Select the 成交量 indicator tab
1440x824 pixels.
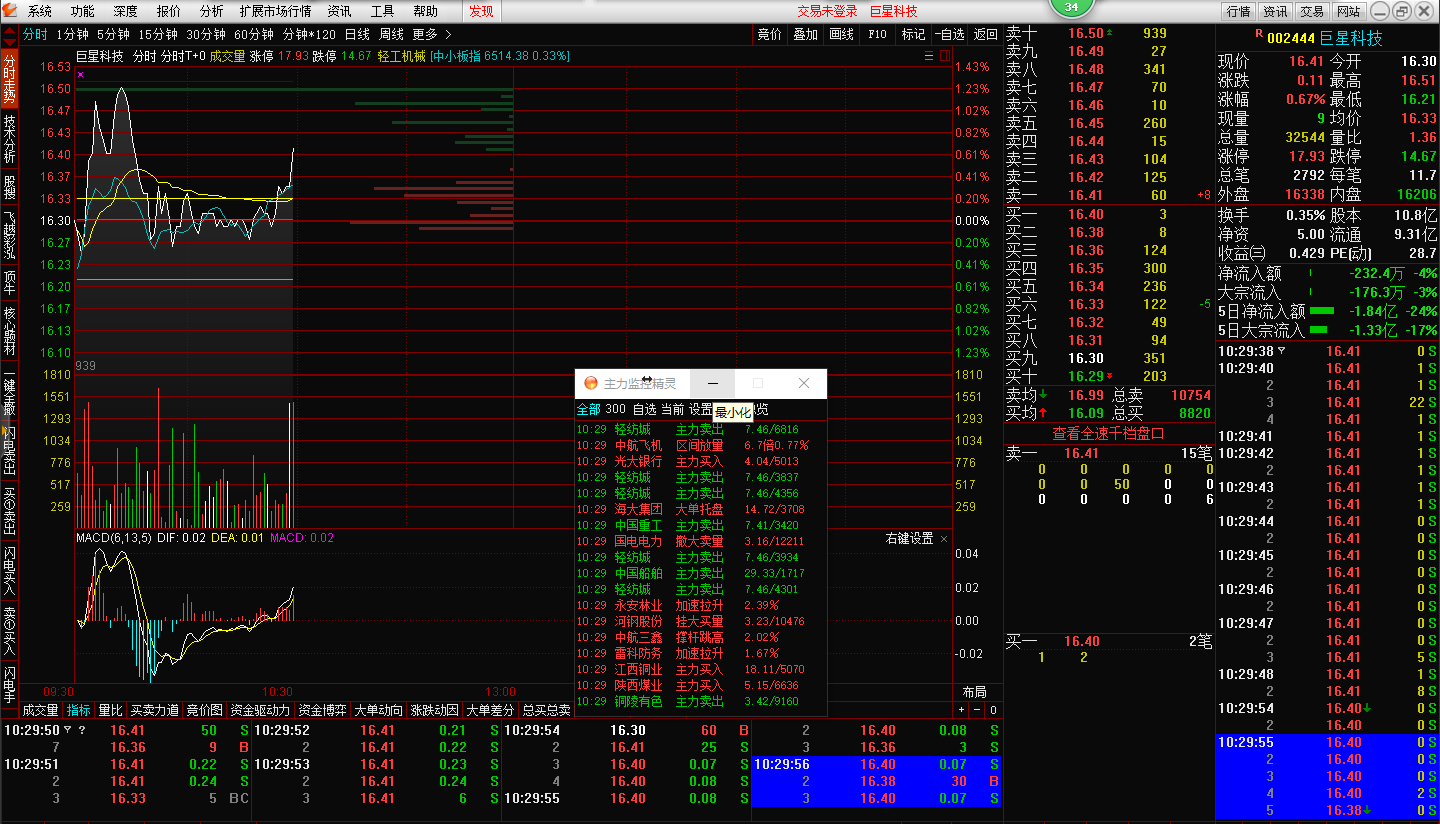[x=41, y=710]
